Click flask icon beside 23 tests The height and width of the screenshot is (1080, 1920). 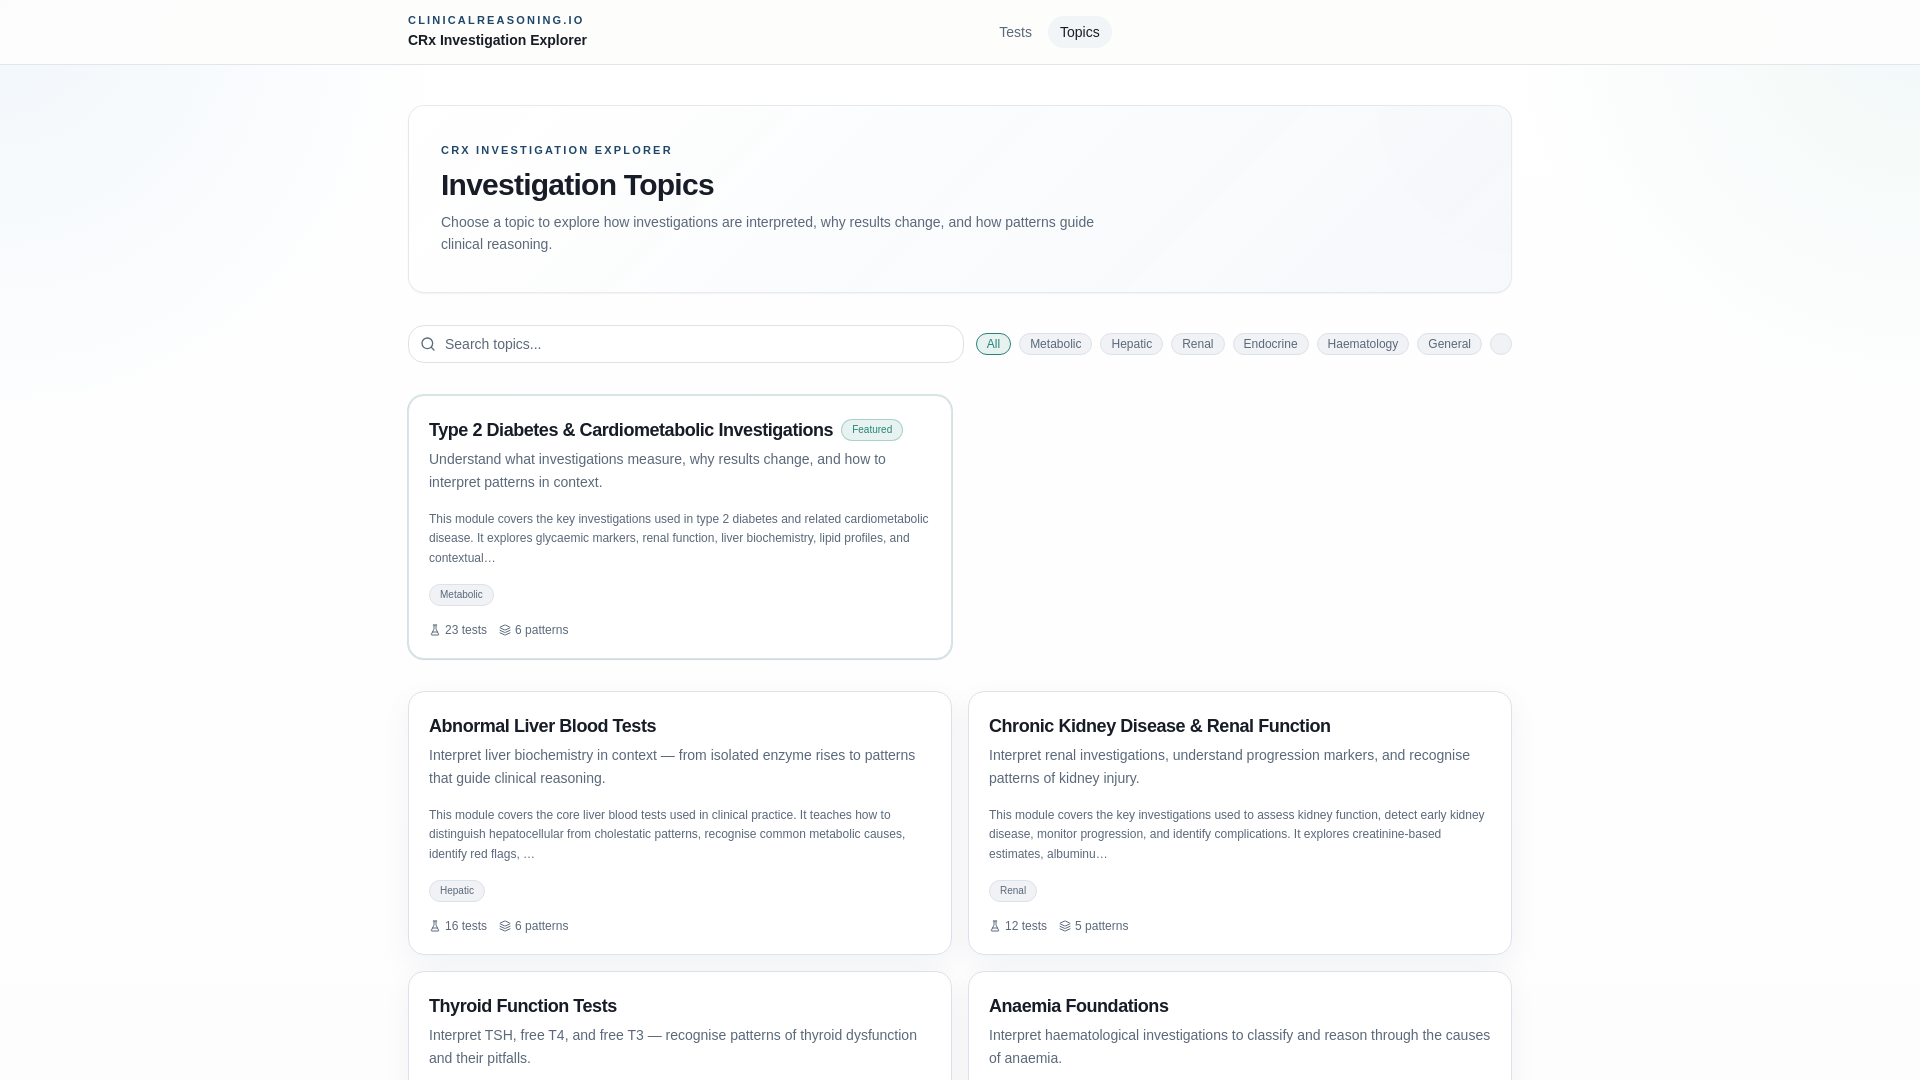pyautogui.click(x=435, y=630)
